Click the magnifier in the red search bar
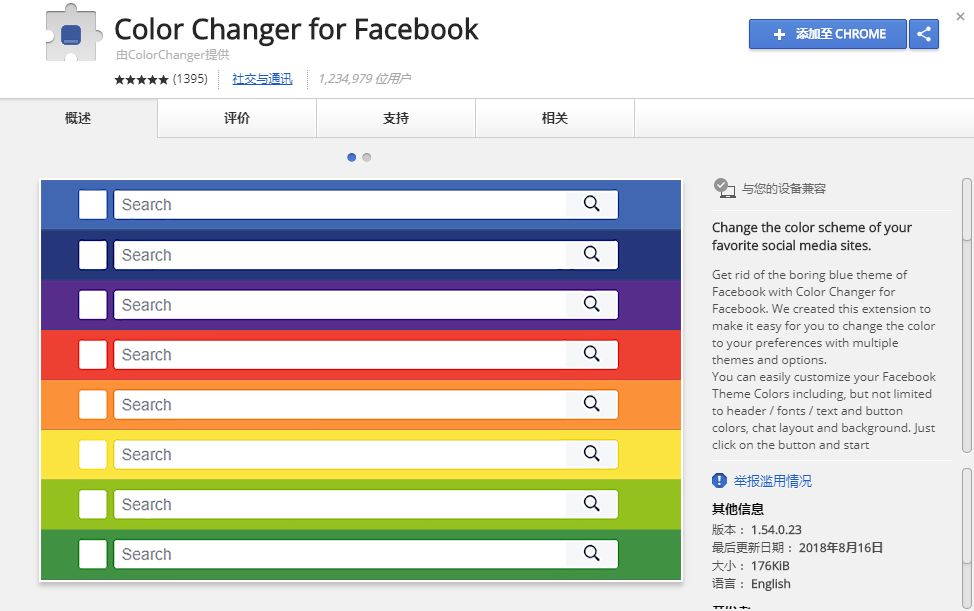Viewport: 974px width, 611px height. 591,353
